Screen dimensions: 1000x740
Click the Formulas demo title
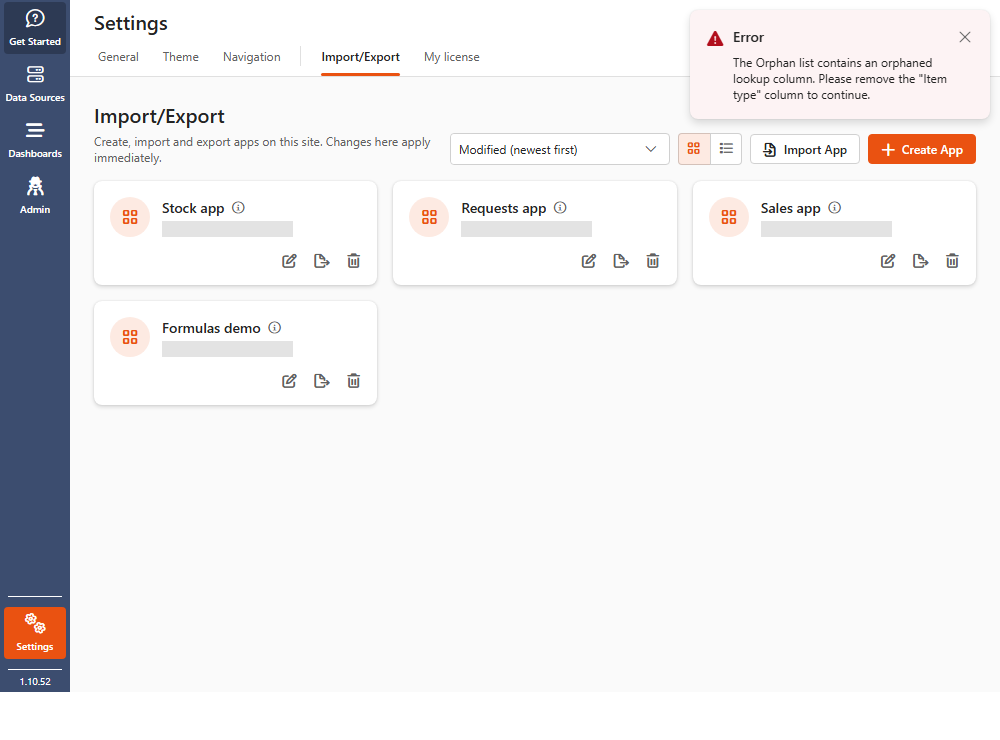(x=211, y=329)
